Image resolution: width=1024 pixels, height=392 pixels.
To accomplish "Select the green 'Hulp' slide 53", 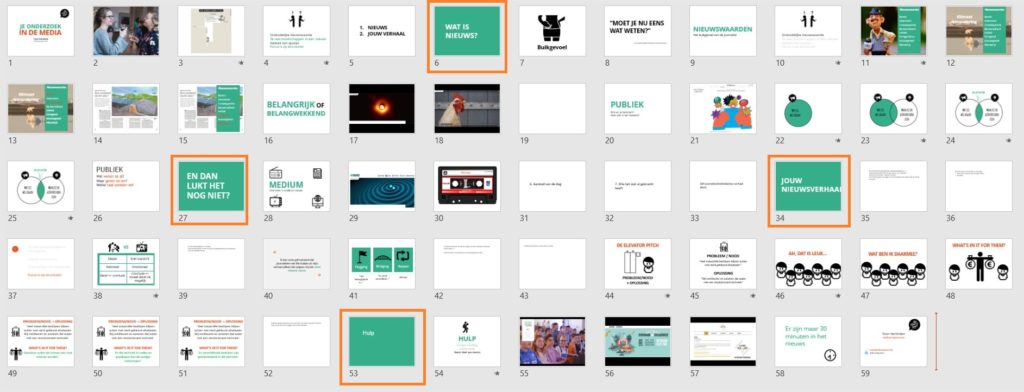I will [x=381, y=342].
